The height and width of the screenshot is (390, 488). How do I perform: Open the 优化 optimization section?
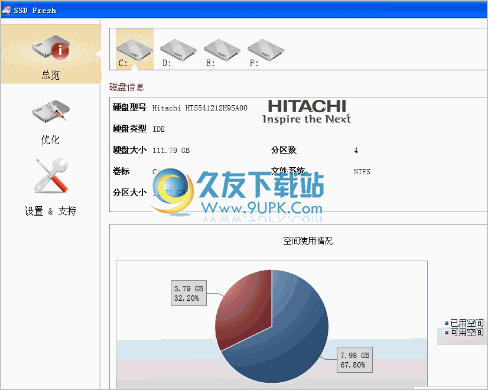(51, 122)
